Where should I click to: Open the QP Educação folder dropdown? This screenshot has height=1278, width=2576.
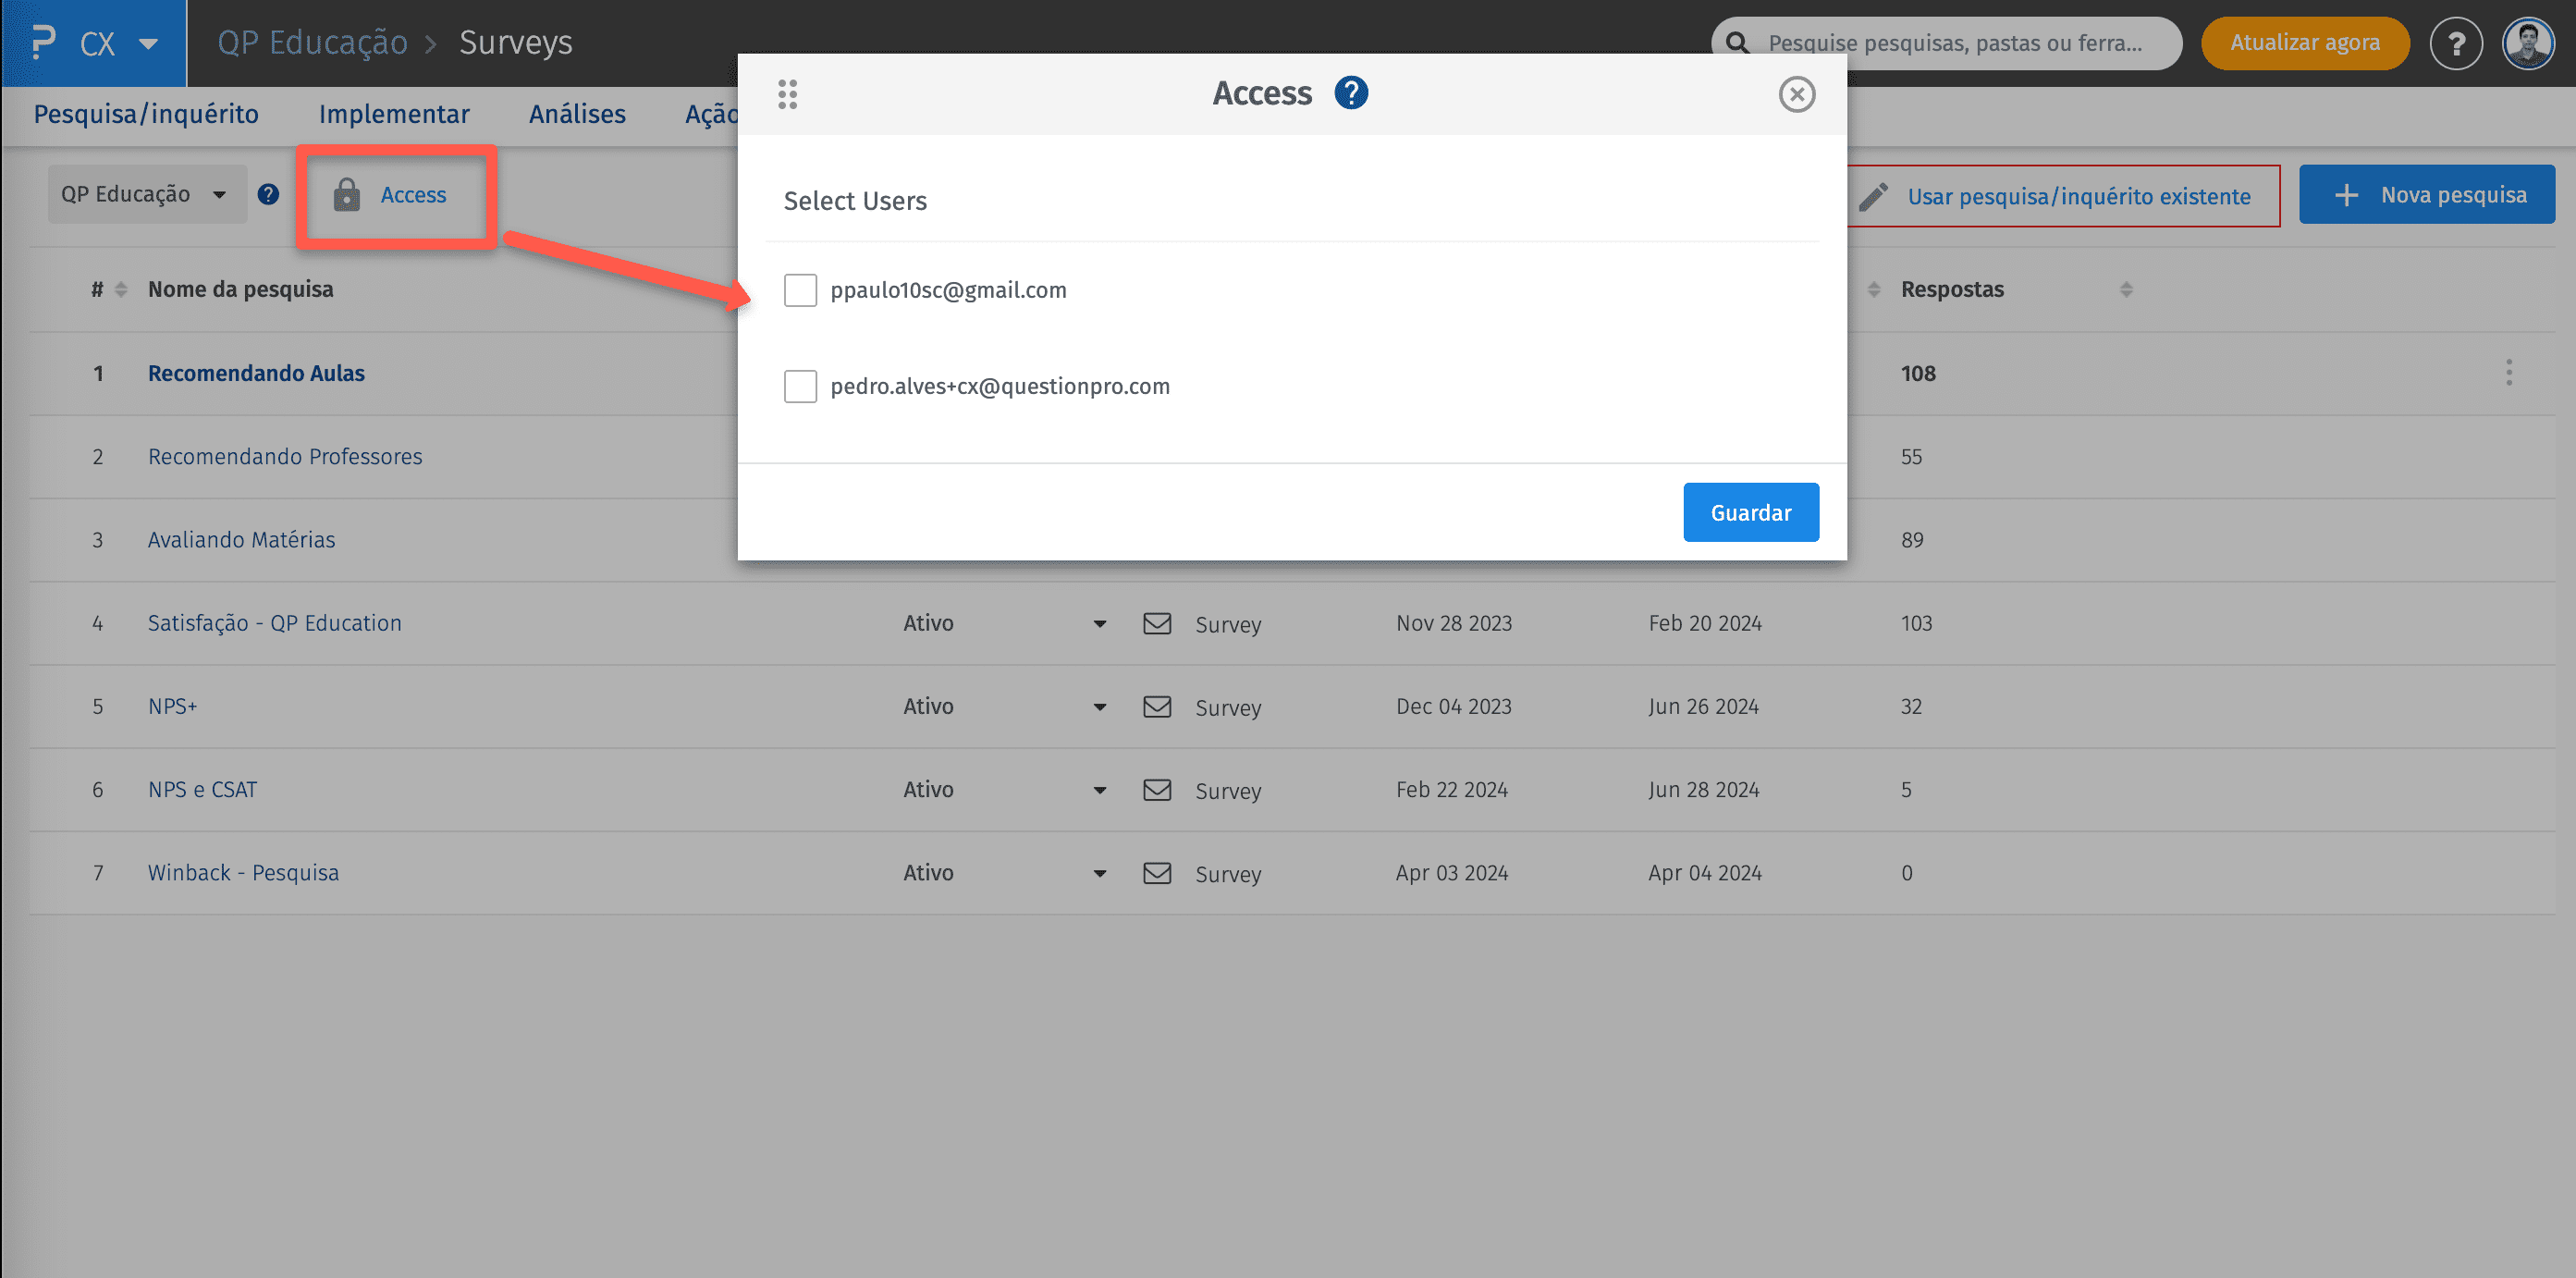pos(146,194)
